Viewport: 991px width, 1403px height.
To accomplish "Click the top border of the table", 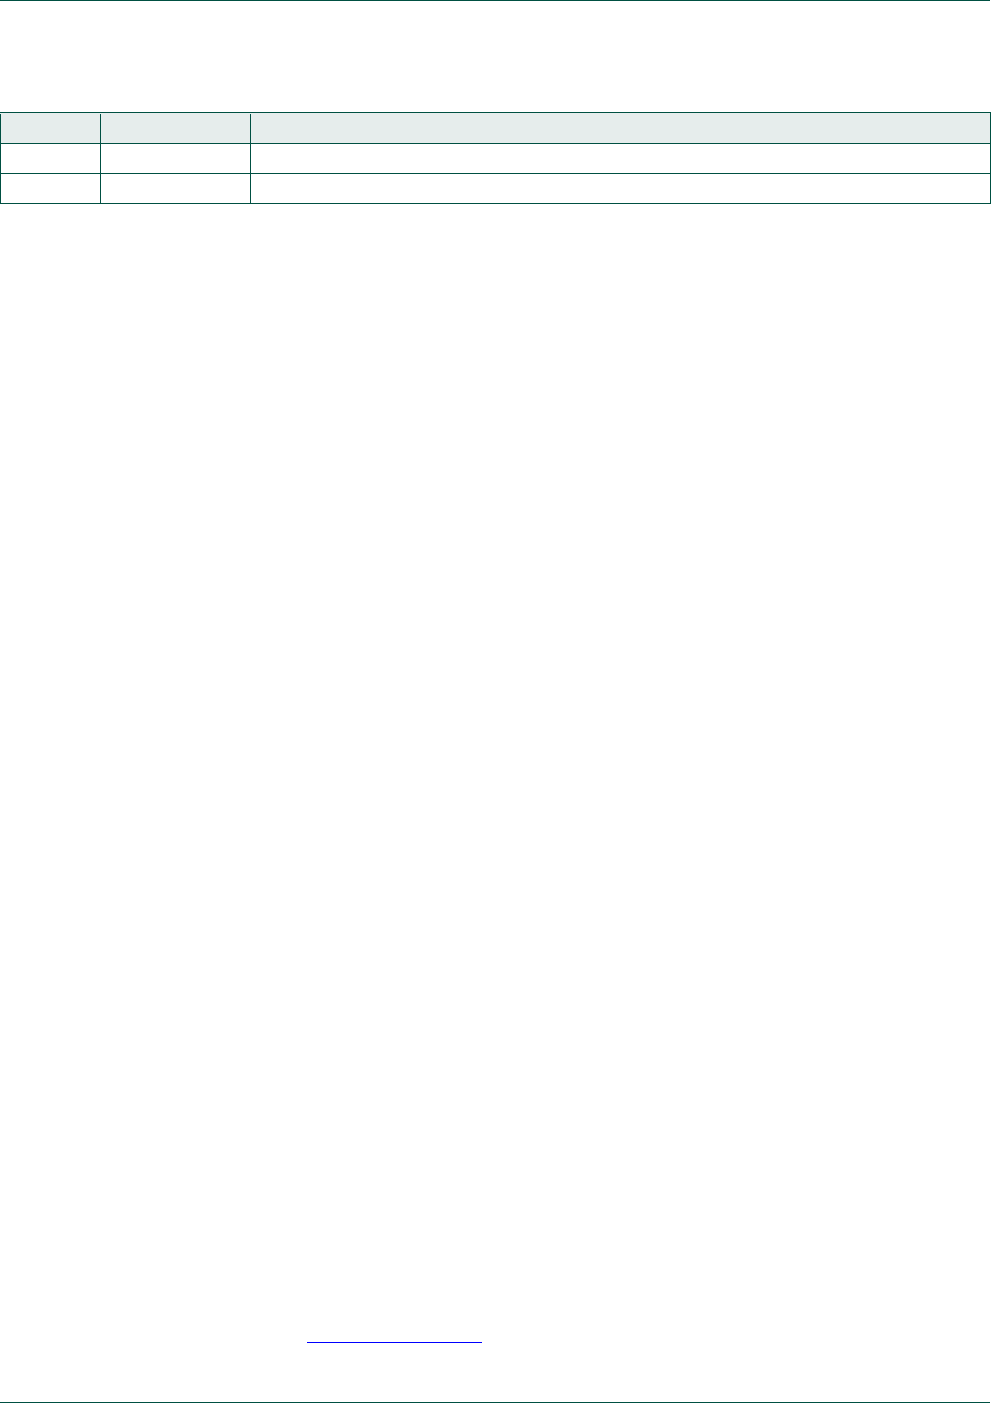I will [x=495, y=112].
